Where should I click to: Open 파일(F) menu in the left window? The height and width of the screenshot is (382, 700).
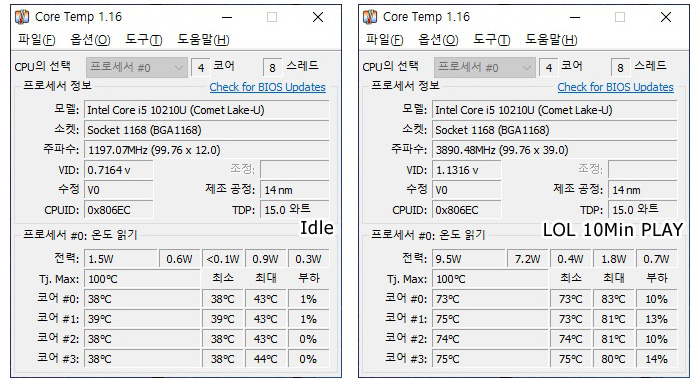click(37, 40)
